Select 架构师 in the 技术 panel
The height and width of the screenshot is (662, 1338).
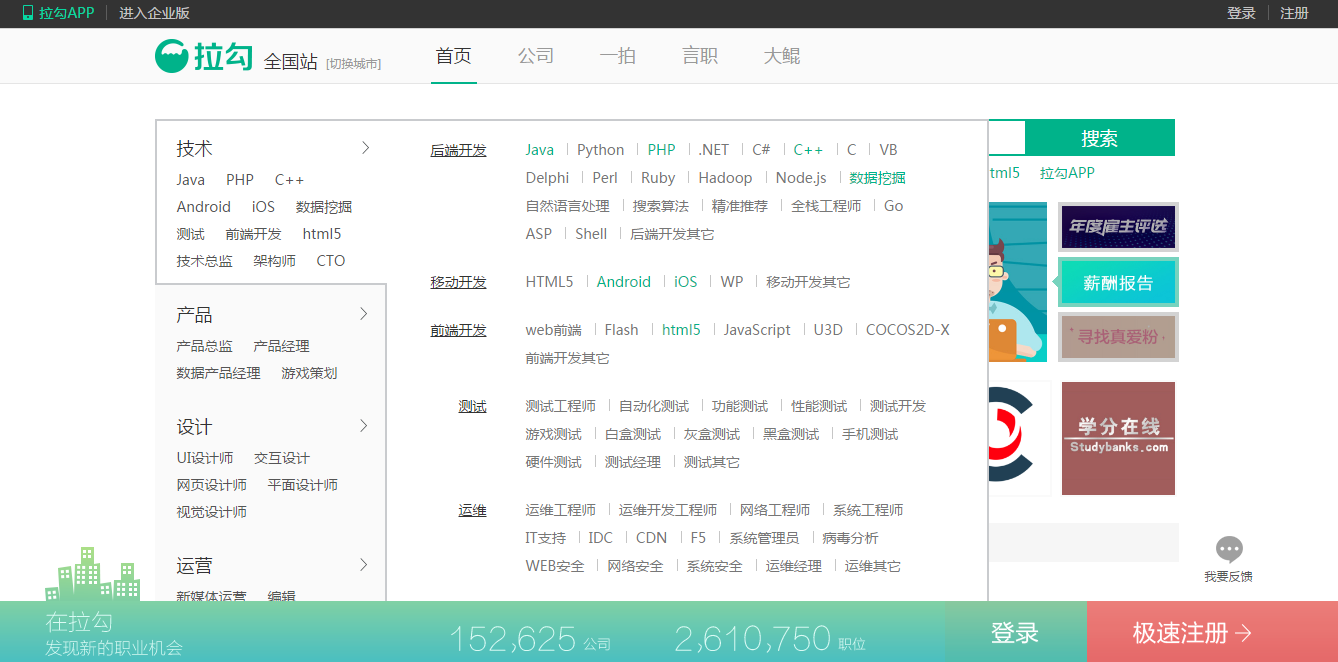(274, 261)
